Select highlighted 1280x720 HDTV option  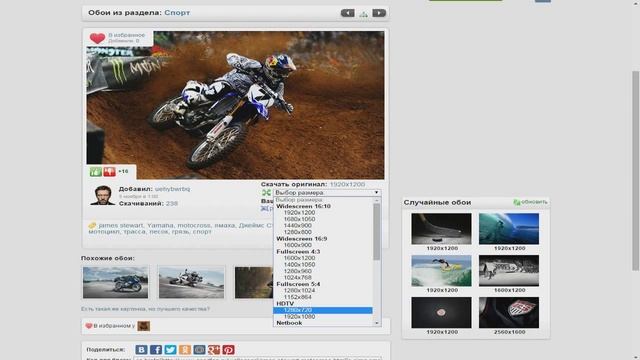tap(322, 310)
